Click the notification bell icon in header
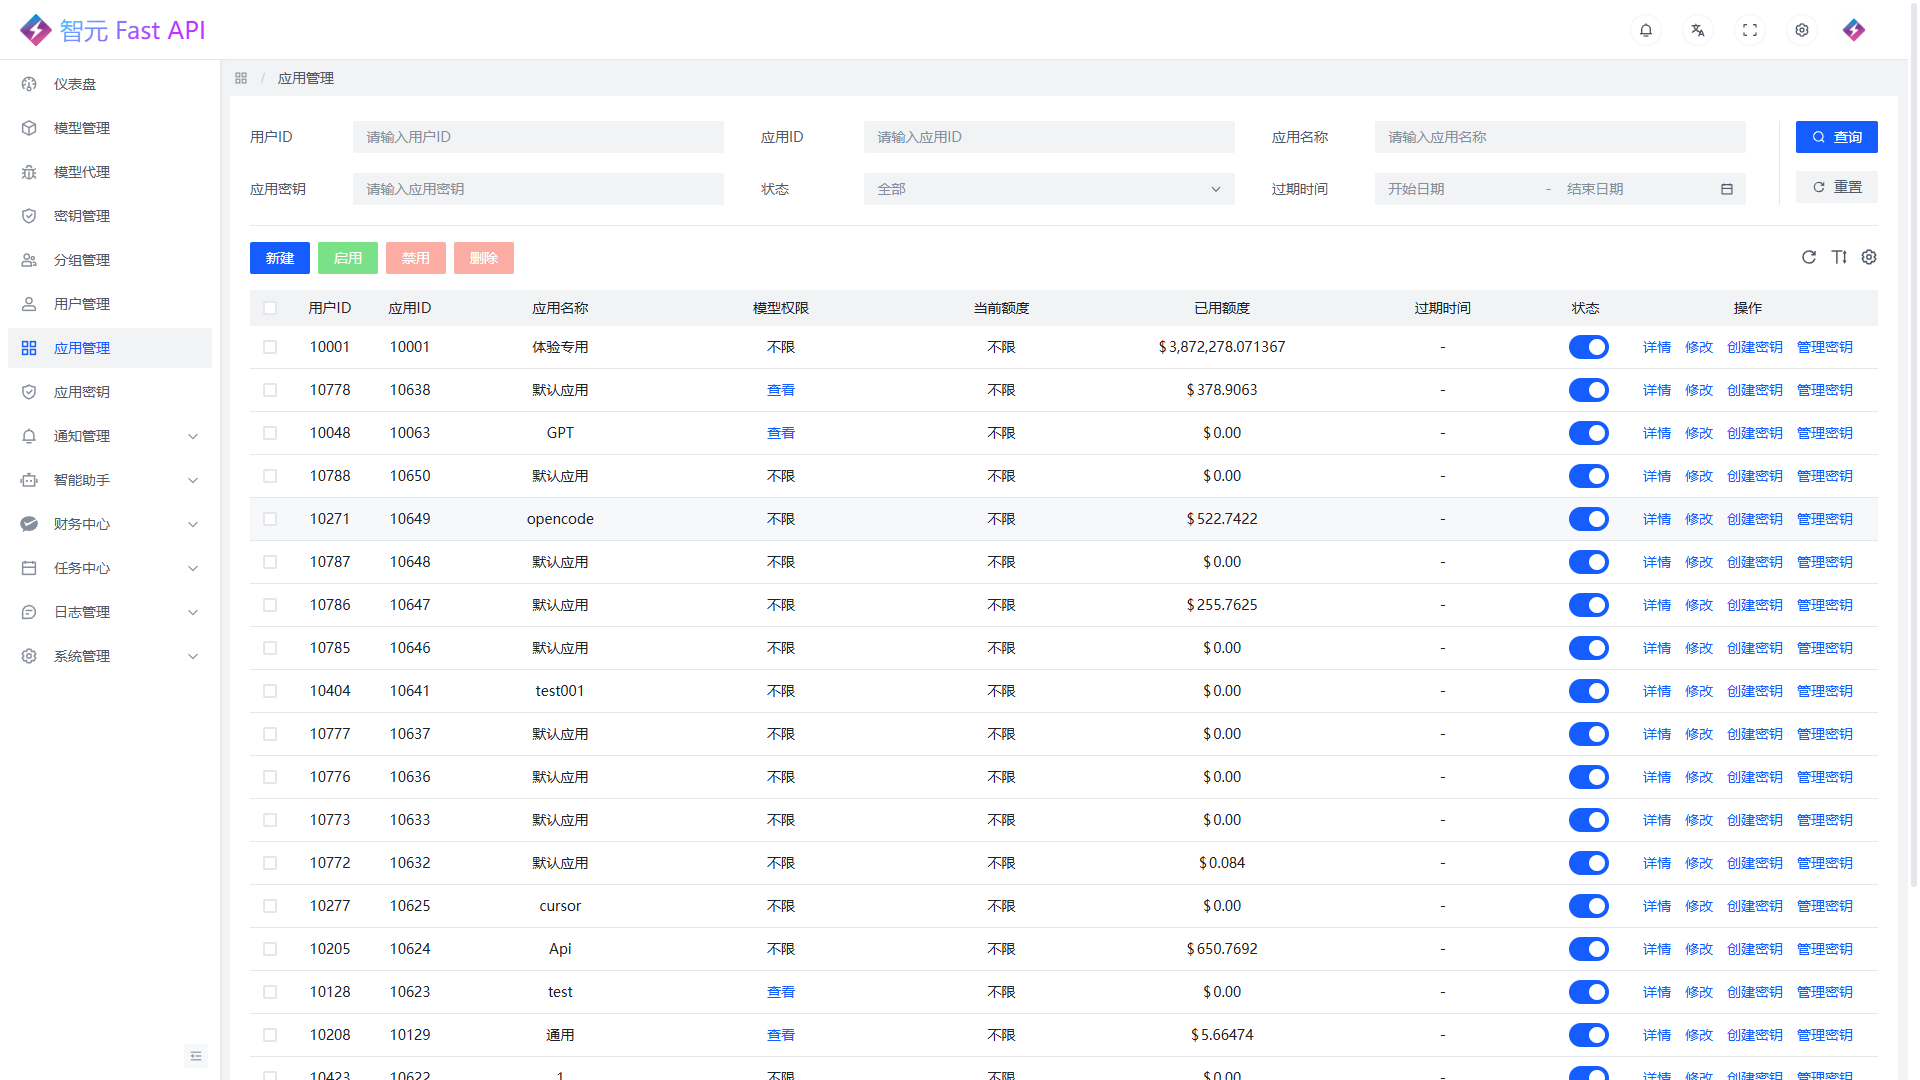The height and width of the screenshot is (1080, 1920). click(x=1645, y=30)
